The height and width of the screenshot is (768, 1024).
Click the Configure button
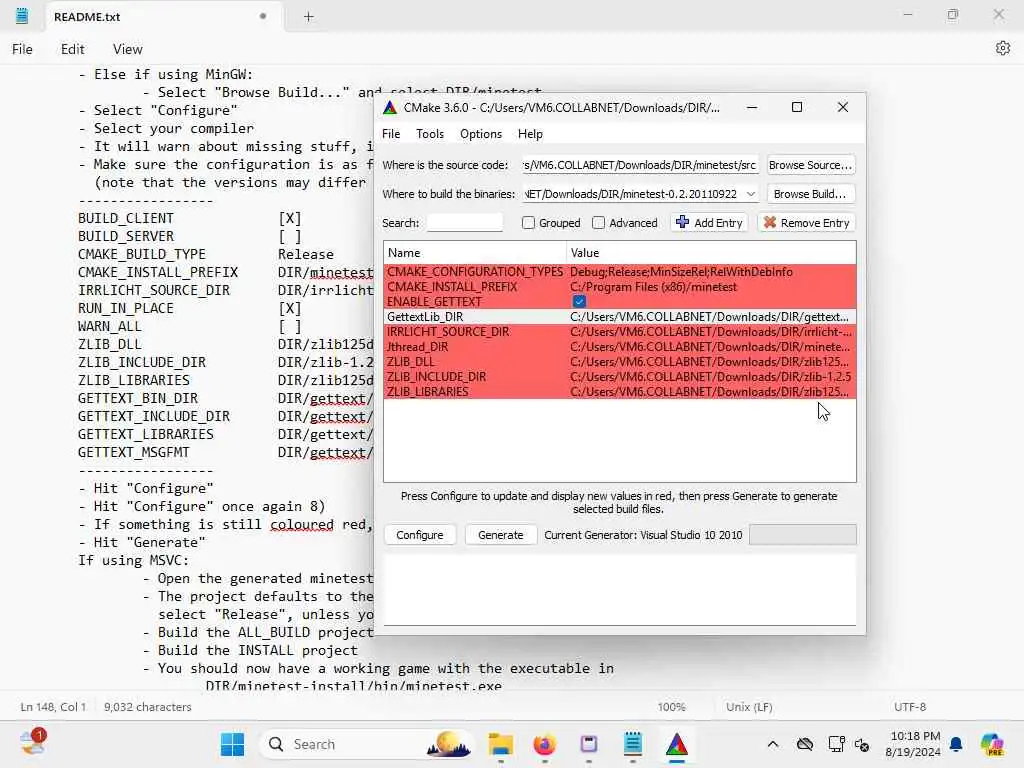coord(419,535)
